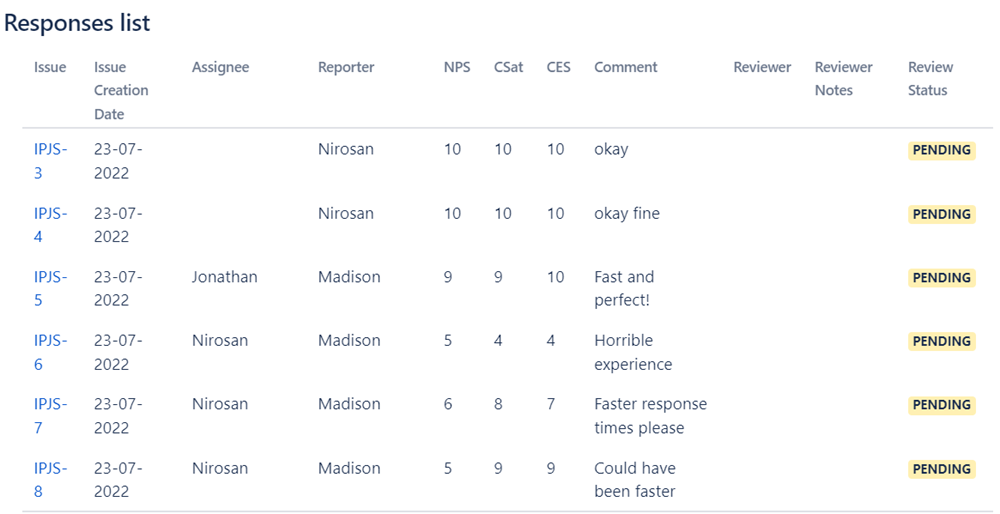Select the Horrible experience comment cell
Image resolution: width=1000 pixels, height=514 pixels.
click(x=633, y=352)
